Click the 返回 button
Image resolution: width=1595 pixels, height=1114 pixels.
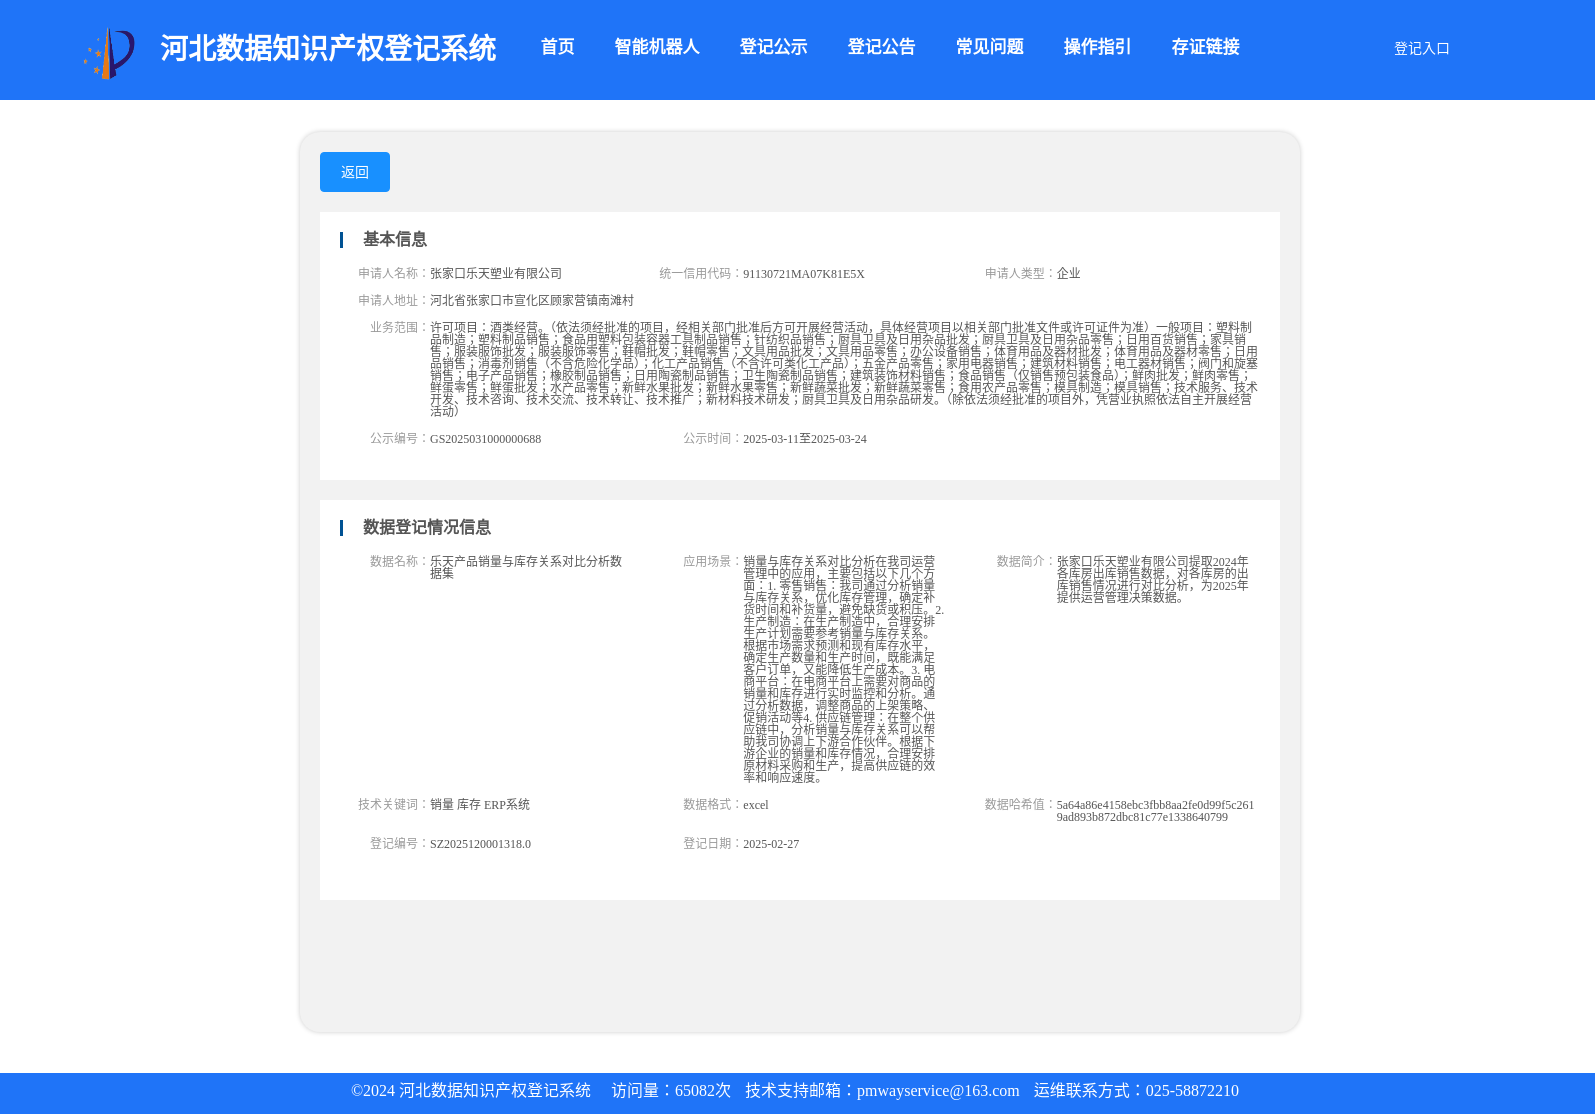(x=355, y=172)
